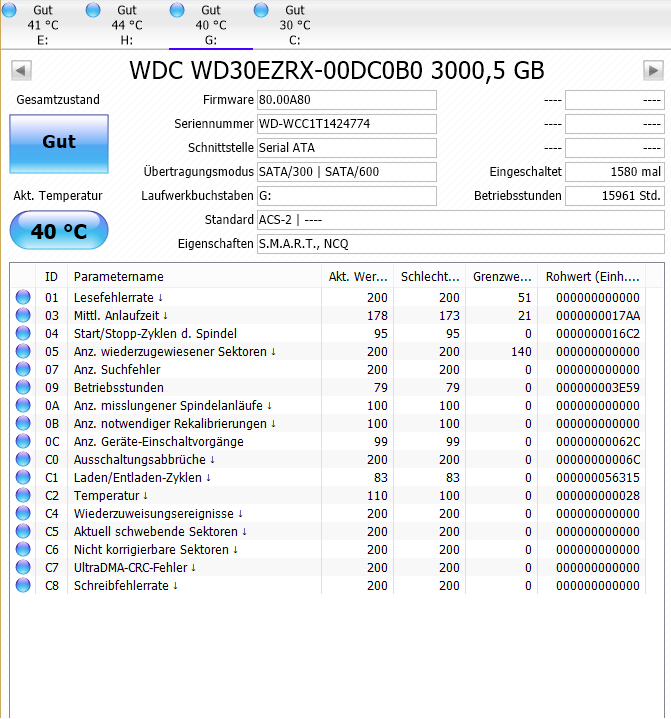671x719 pixels.
Task: Click the Gut health status button
Action: pyautogui.click(x=59, y=144)
